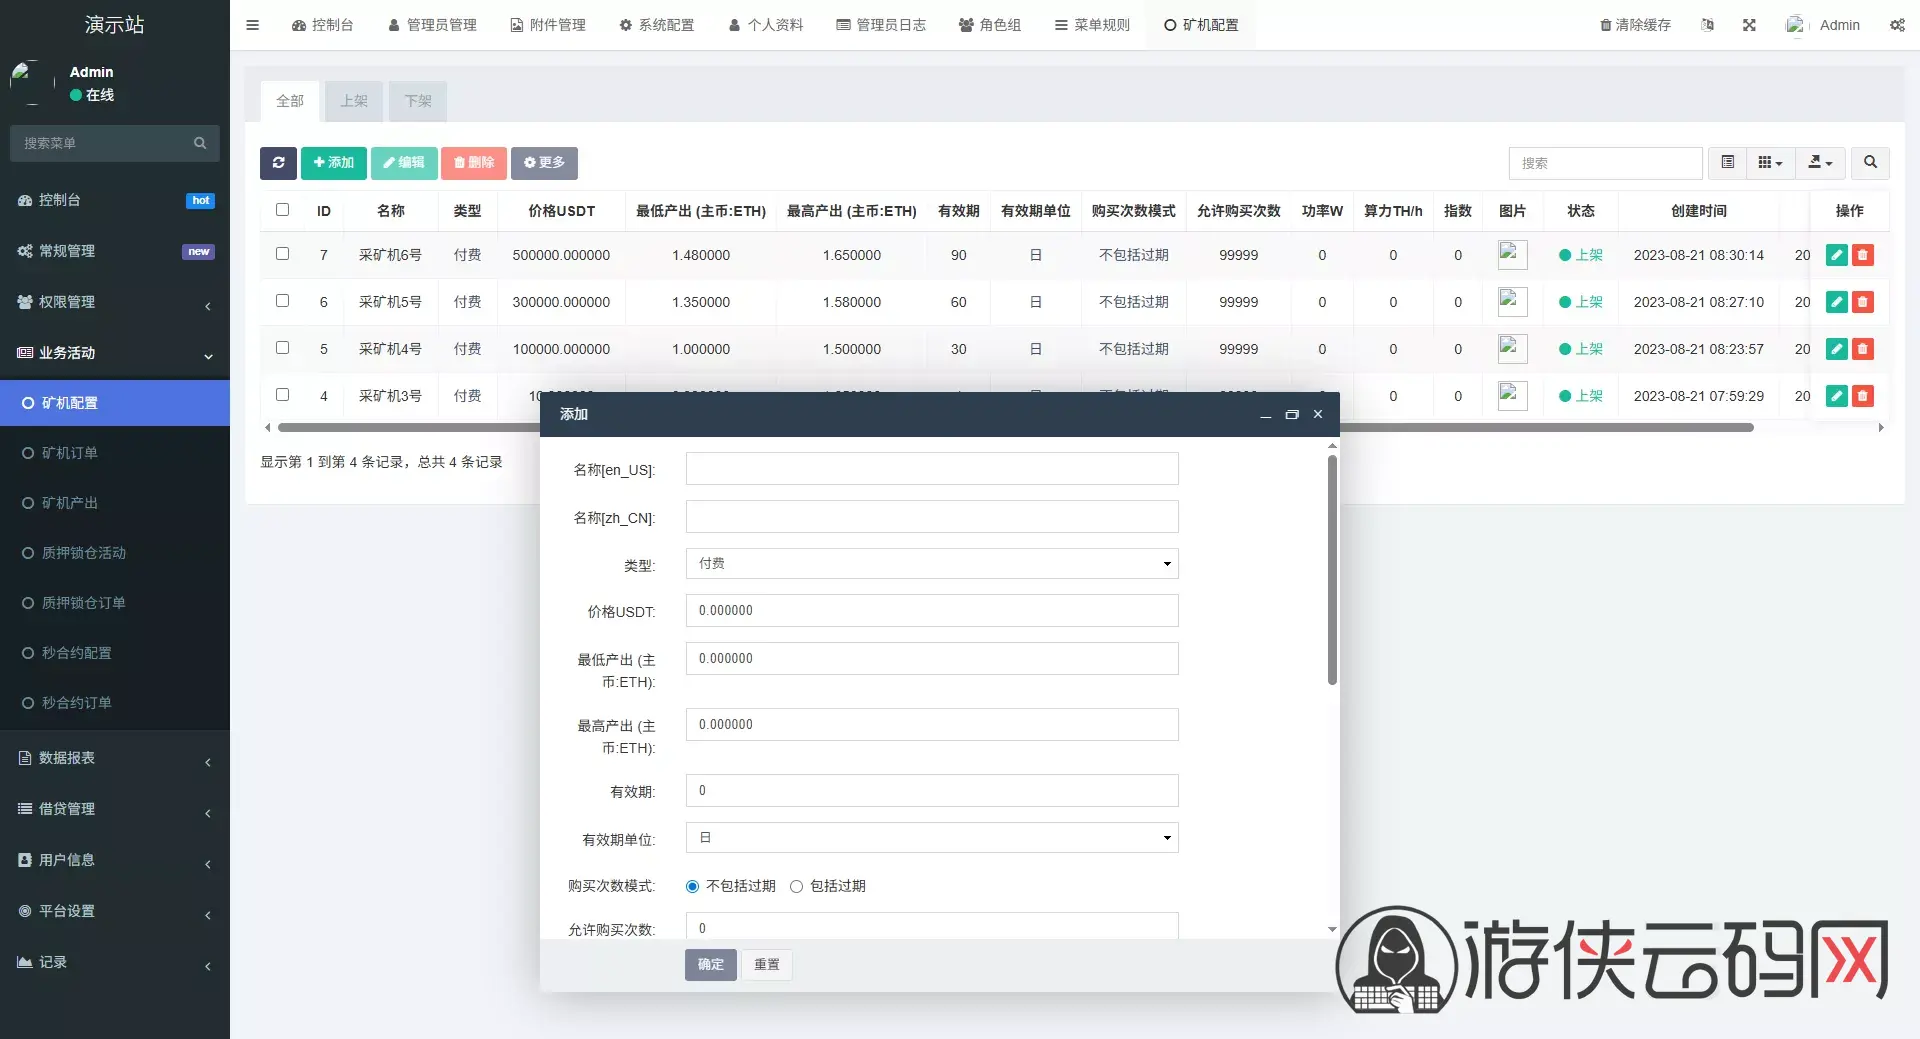Toggle table card view icon

[x=1727, y=163]
